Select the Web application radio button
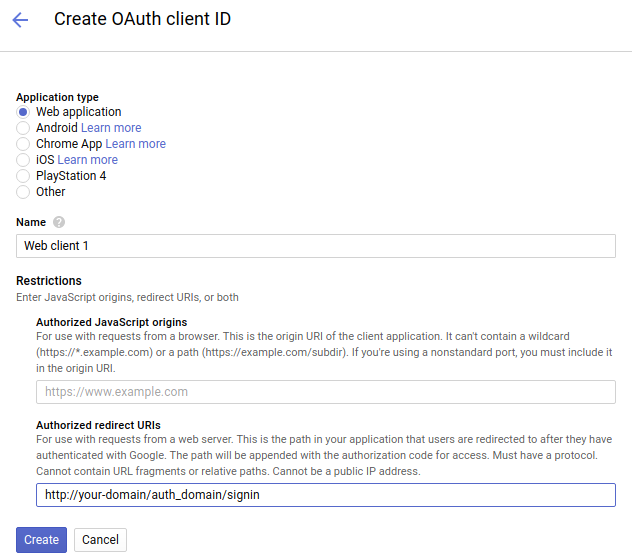This screenshot has width=632, height=556. point(23,112)
